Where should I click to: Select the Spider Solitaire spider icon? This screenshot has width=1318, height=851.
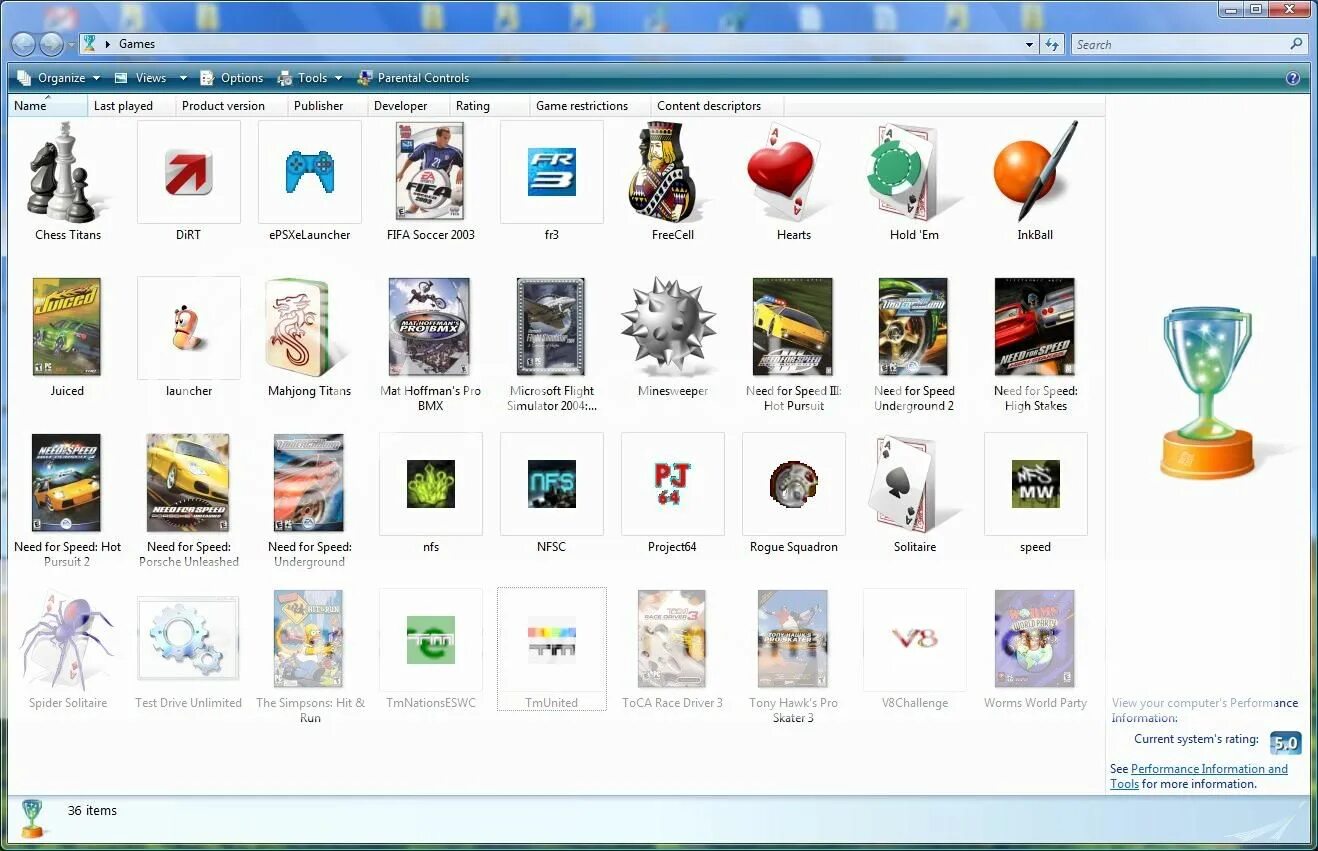67,639
